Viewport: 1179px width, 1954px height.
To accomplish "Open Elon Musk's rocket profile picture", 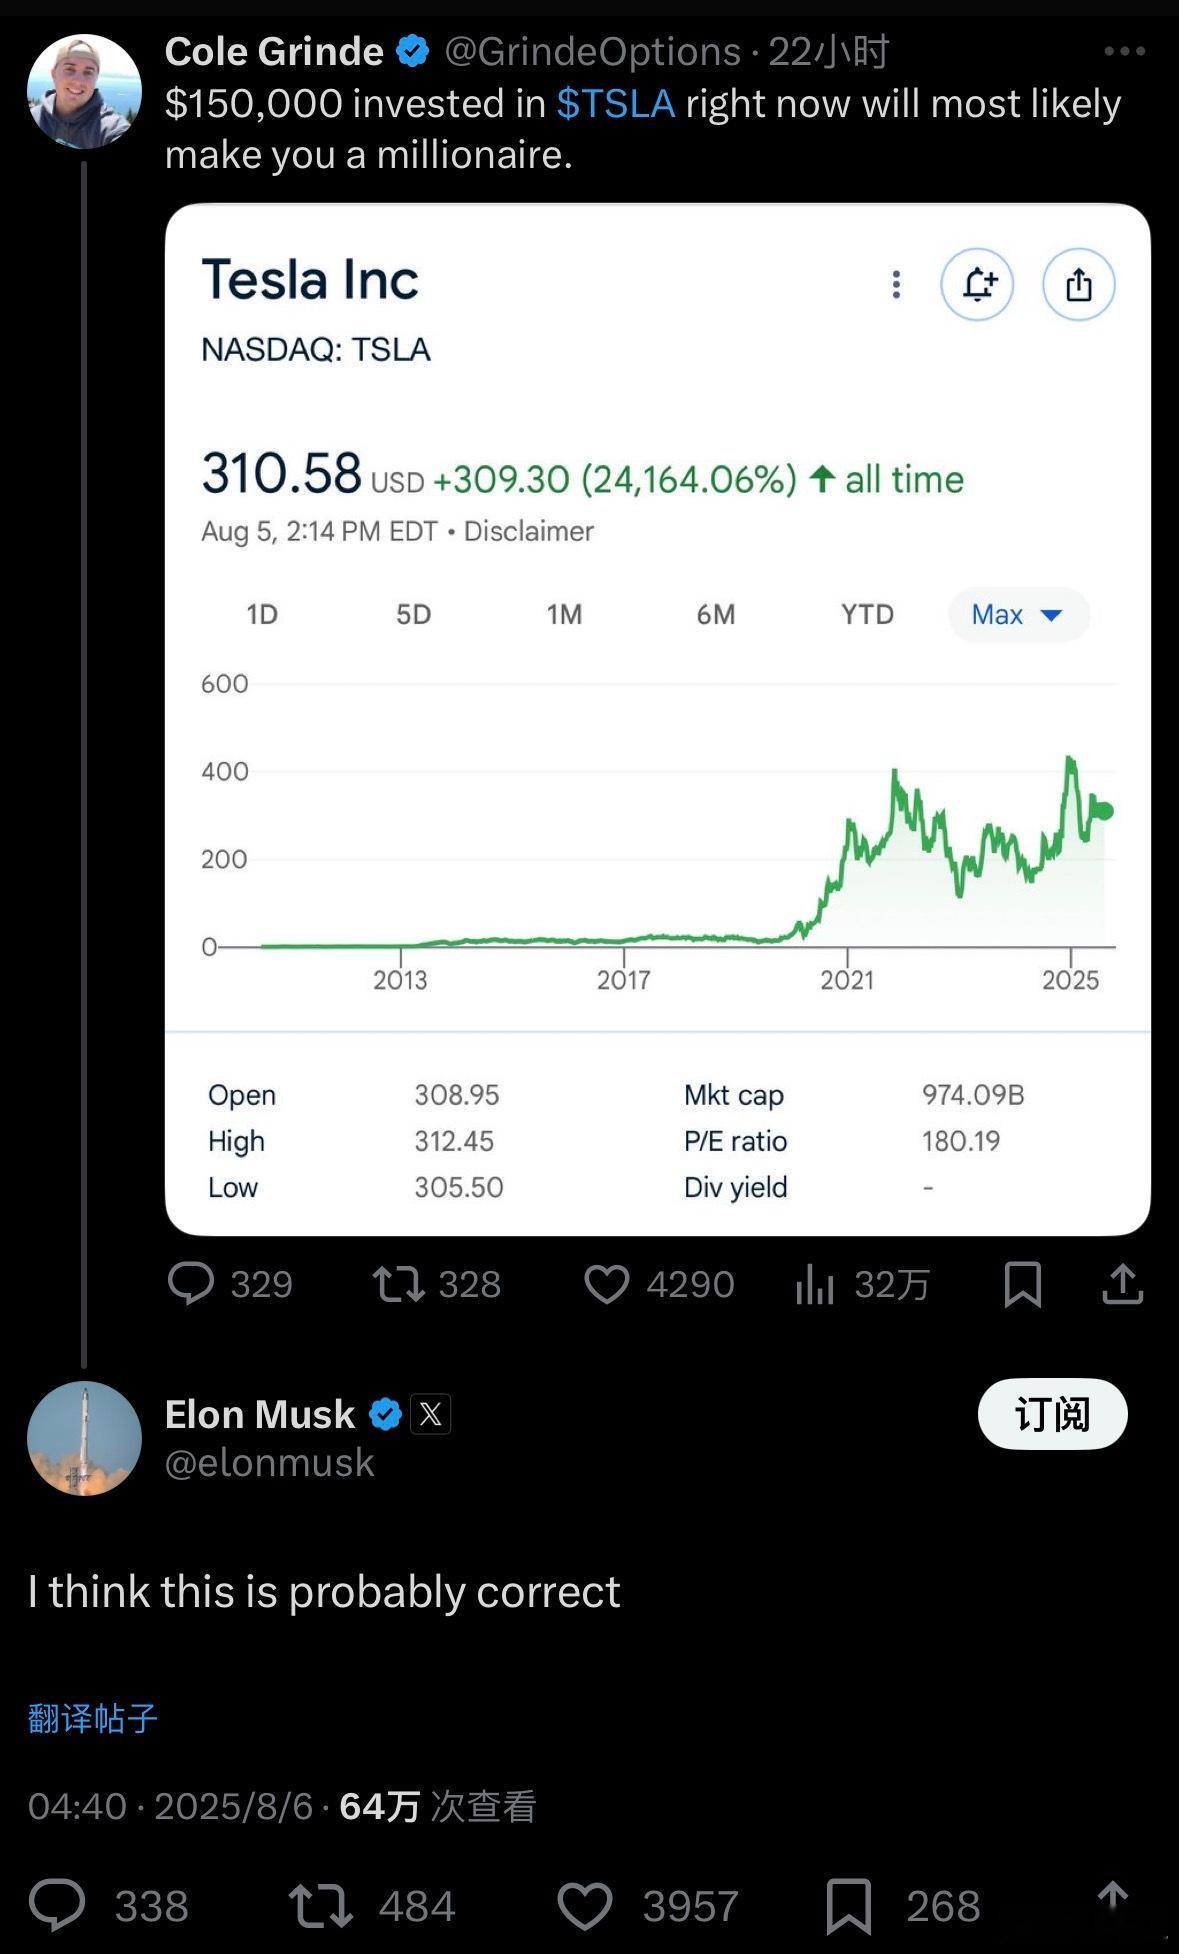I will click(84, 1438).
